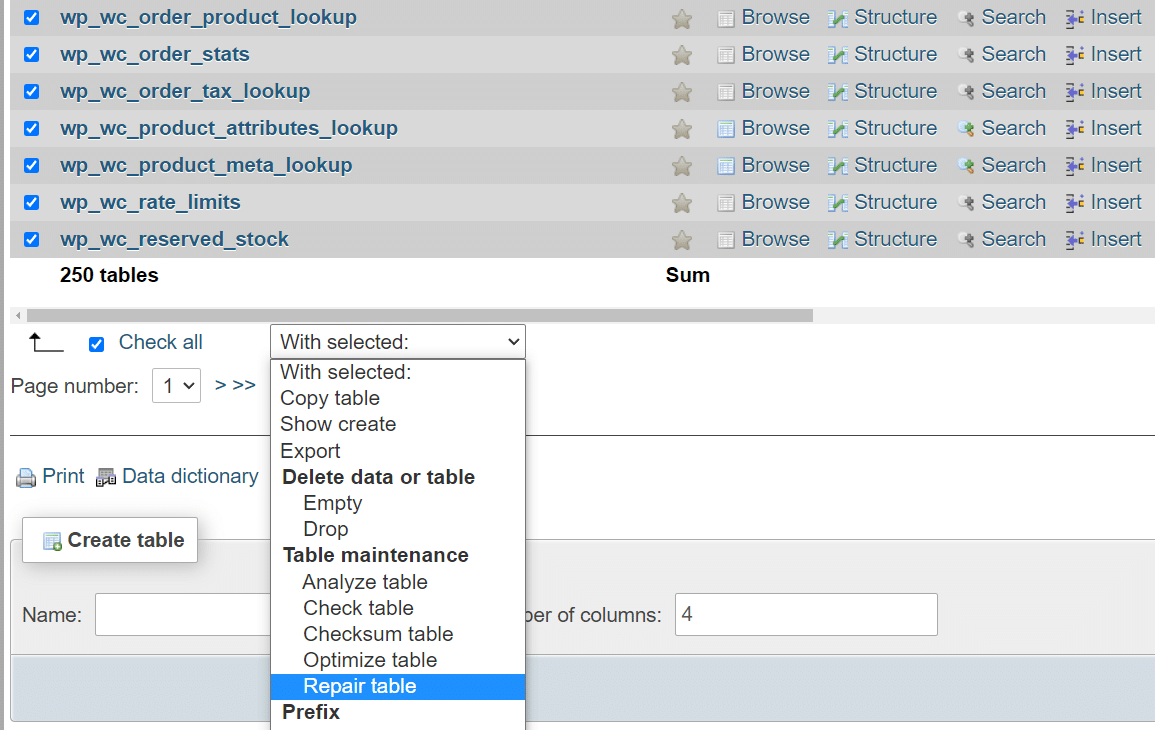
Task: Click the Create table button
Action: (109, 540)
